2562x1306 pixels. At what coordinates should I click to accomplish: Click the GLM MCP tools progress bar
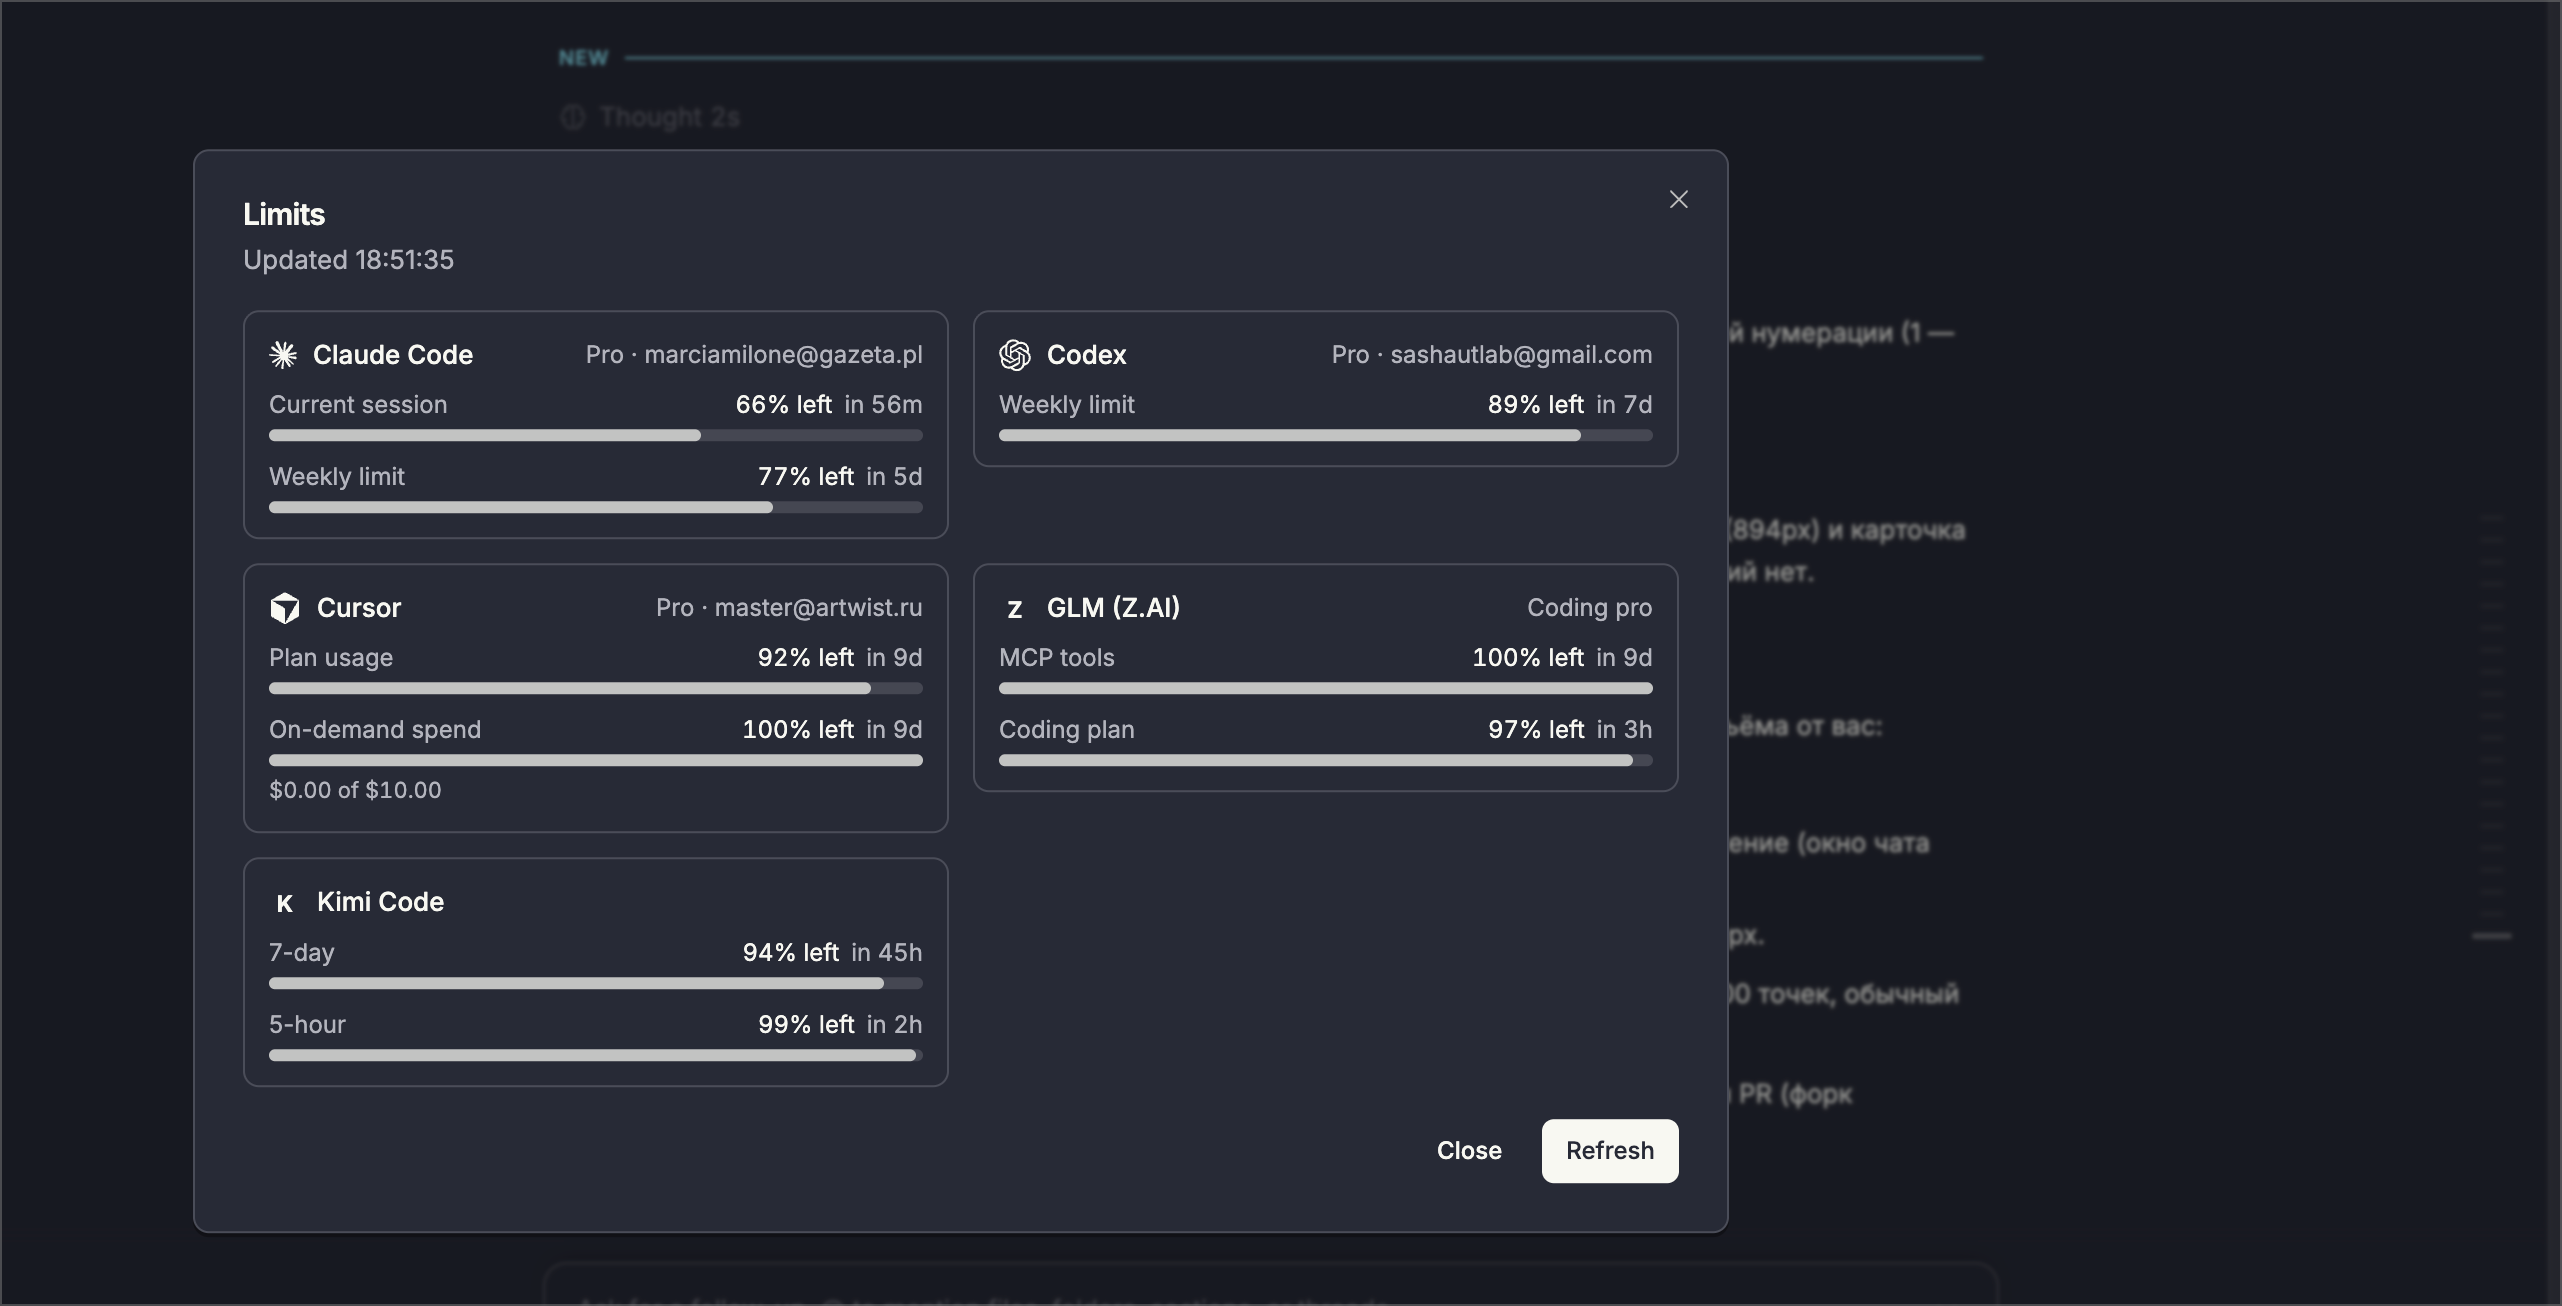[1326, 688]
